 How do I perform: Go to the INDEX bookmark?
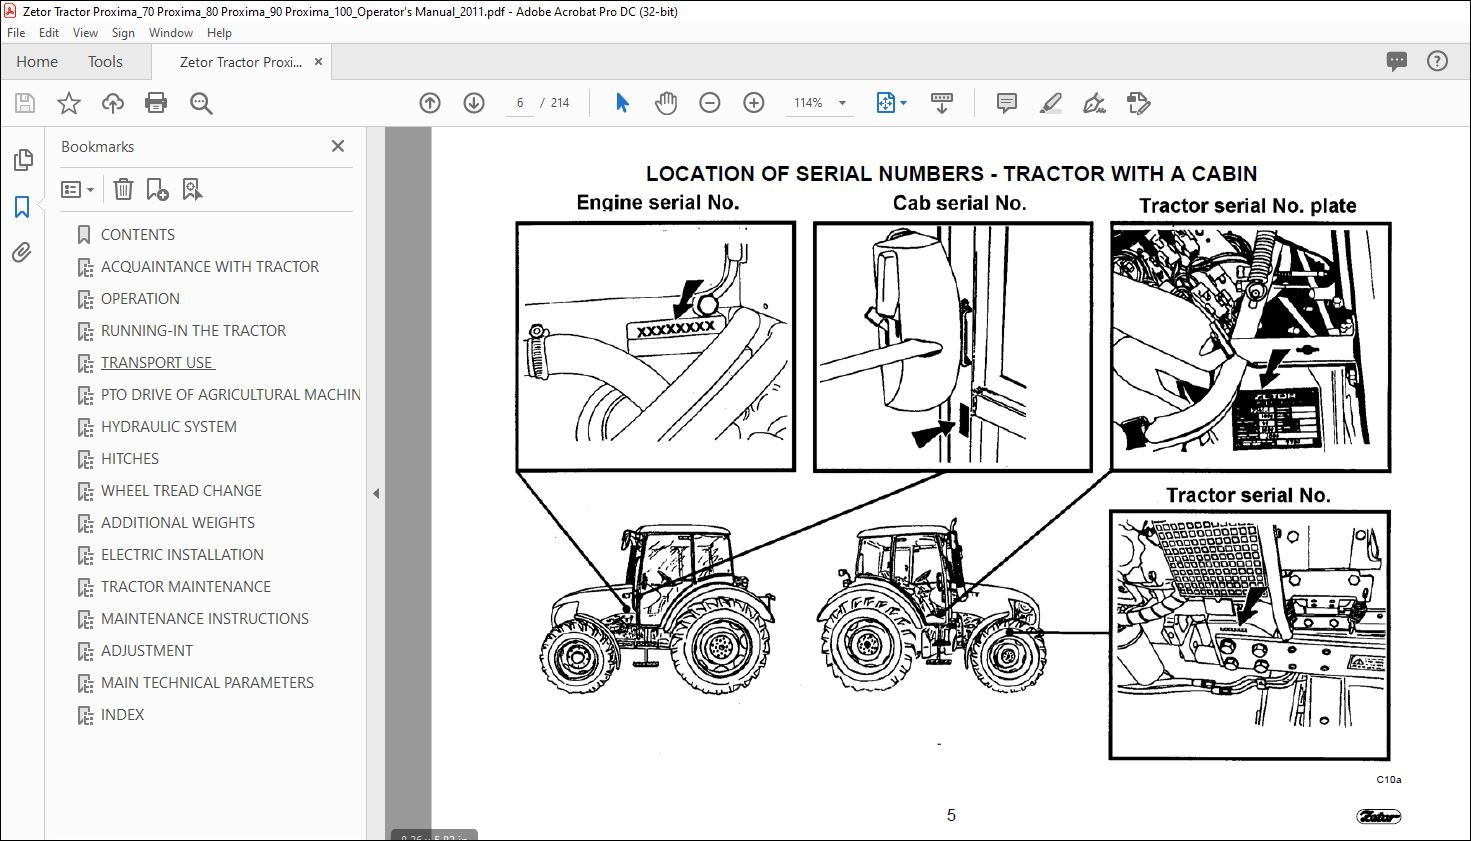122,715
